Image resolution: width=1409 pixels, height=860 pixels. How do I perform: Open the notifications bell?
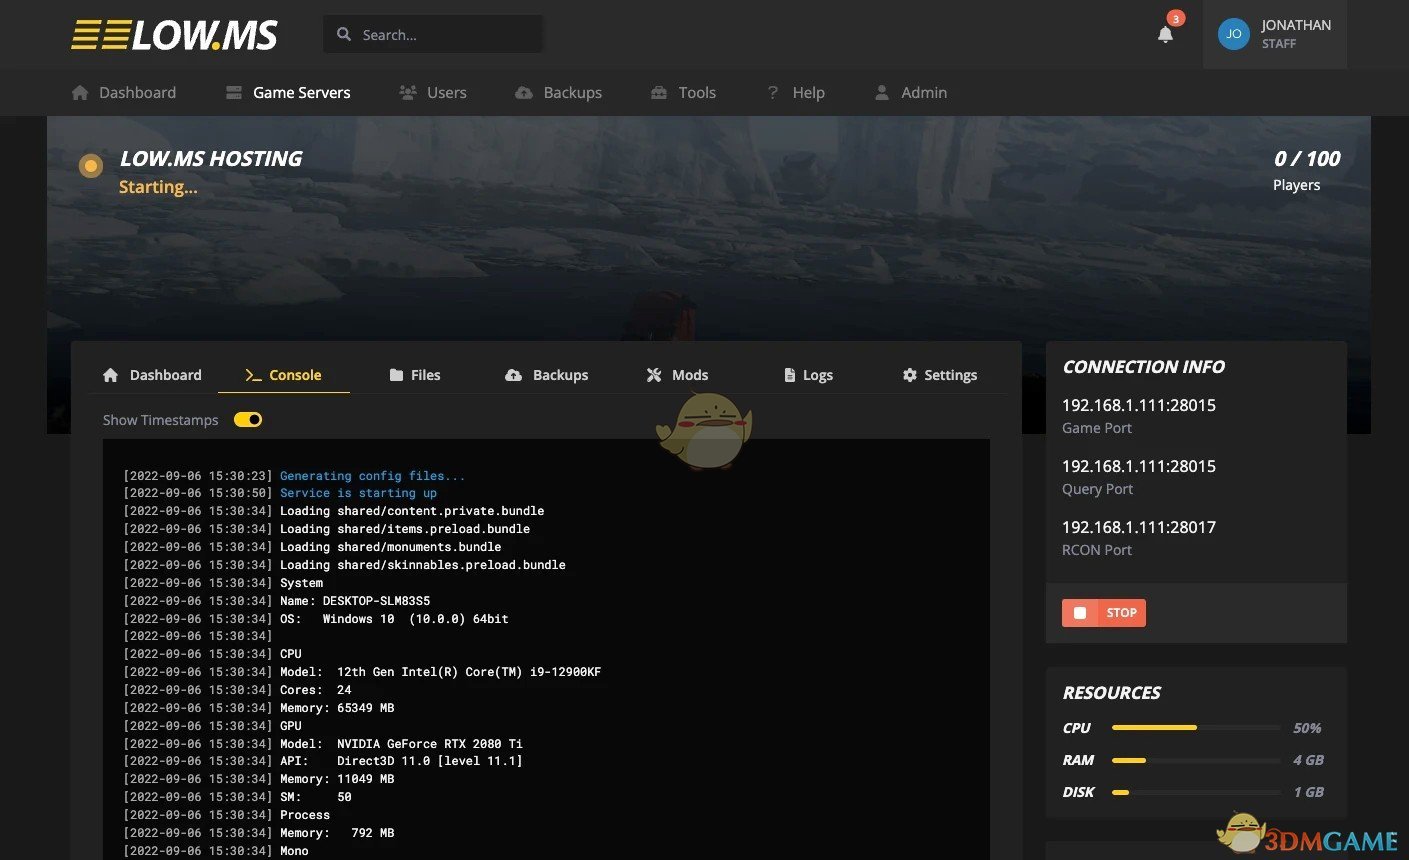click(1165, 35)
